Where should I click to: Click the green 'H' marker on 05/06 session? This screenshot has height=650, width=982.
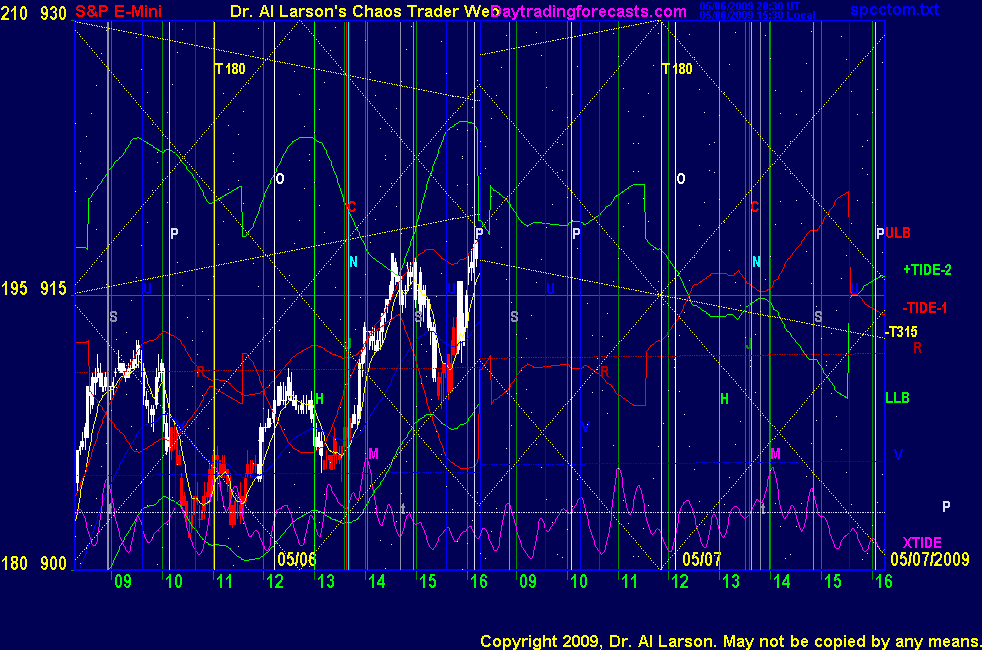tap(319, 399)
